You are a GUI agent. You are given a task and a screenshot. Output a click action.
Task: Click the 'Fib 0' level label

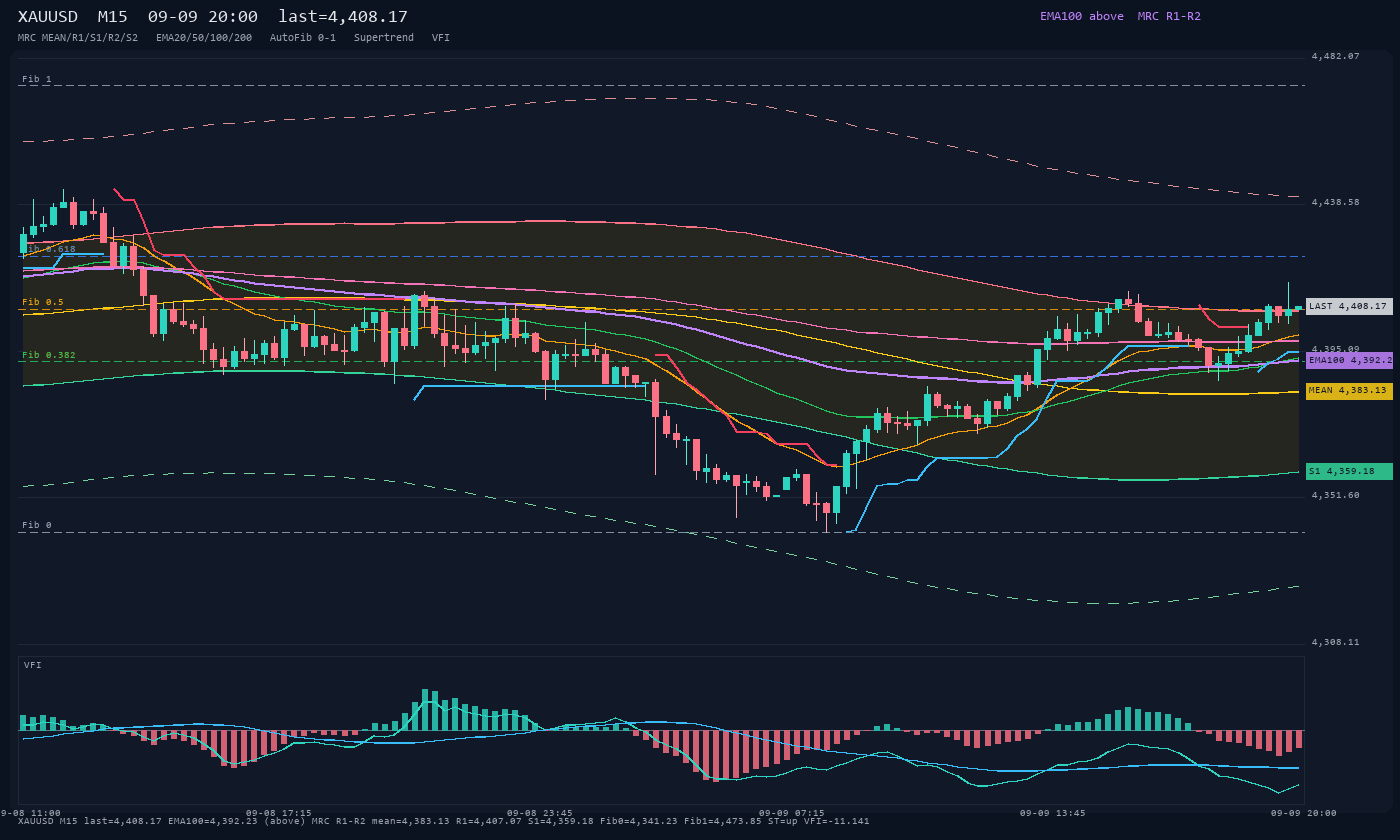pyautogui.click(x=37, y=525)
